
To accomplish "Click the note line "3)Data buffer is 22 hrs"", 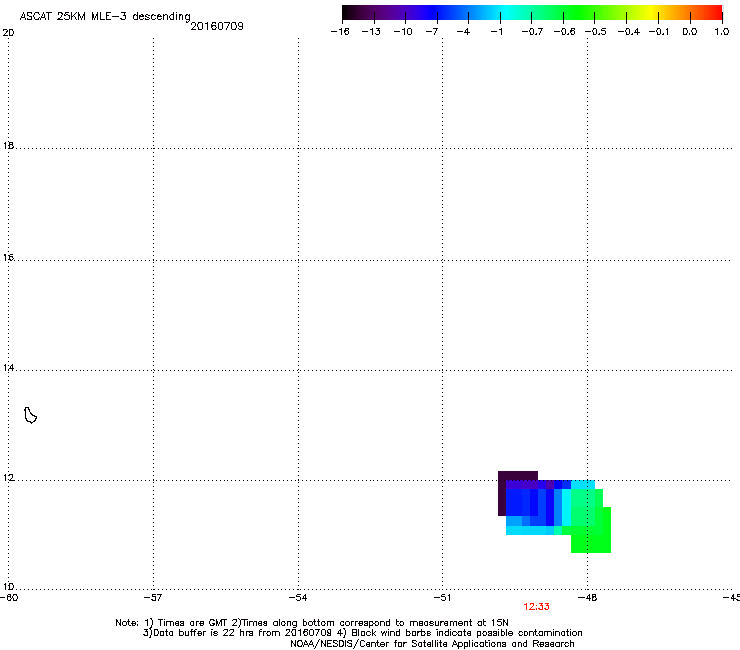I will (x=362, y=633).
